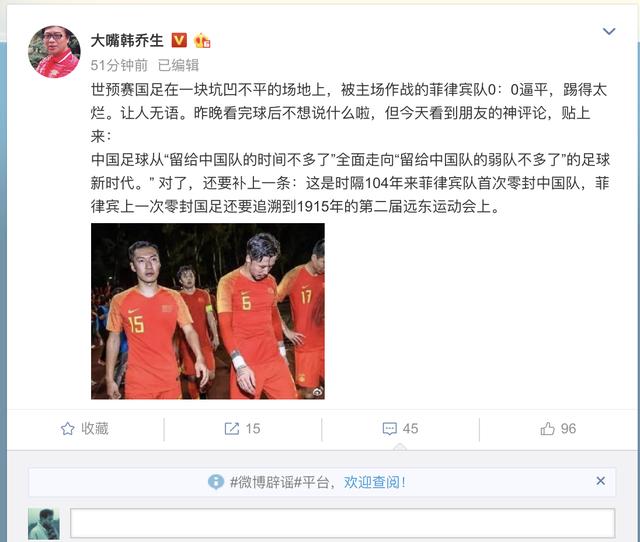Click the username 大嘴韩乔生
This screenshot has height=542, width=640.
pos(127,40)
